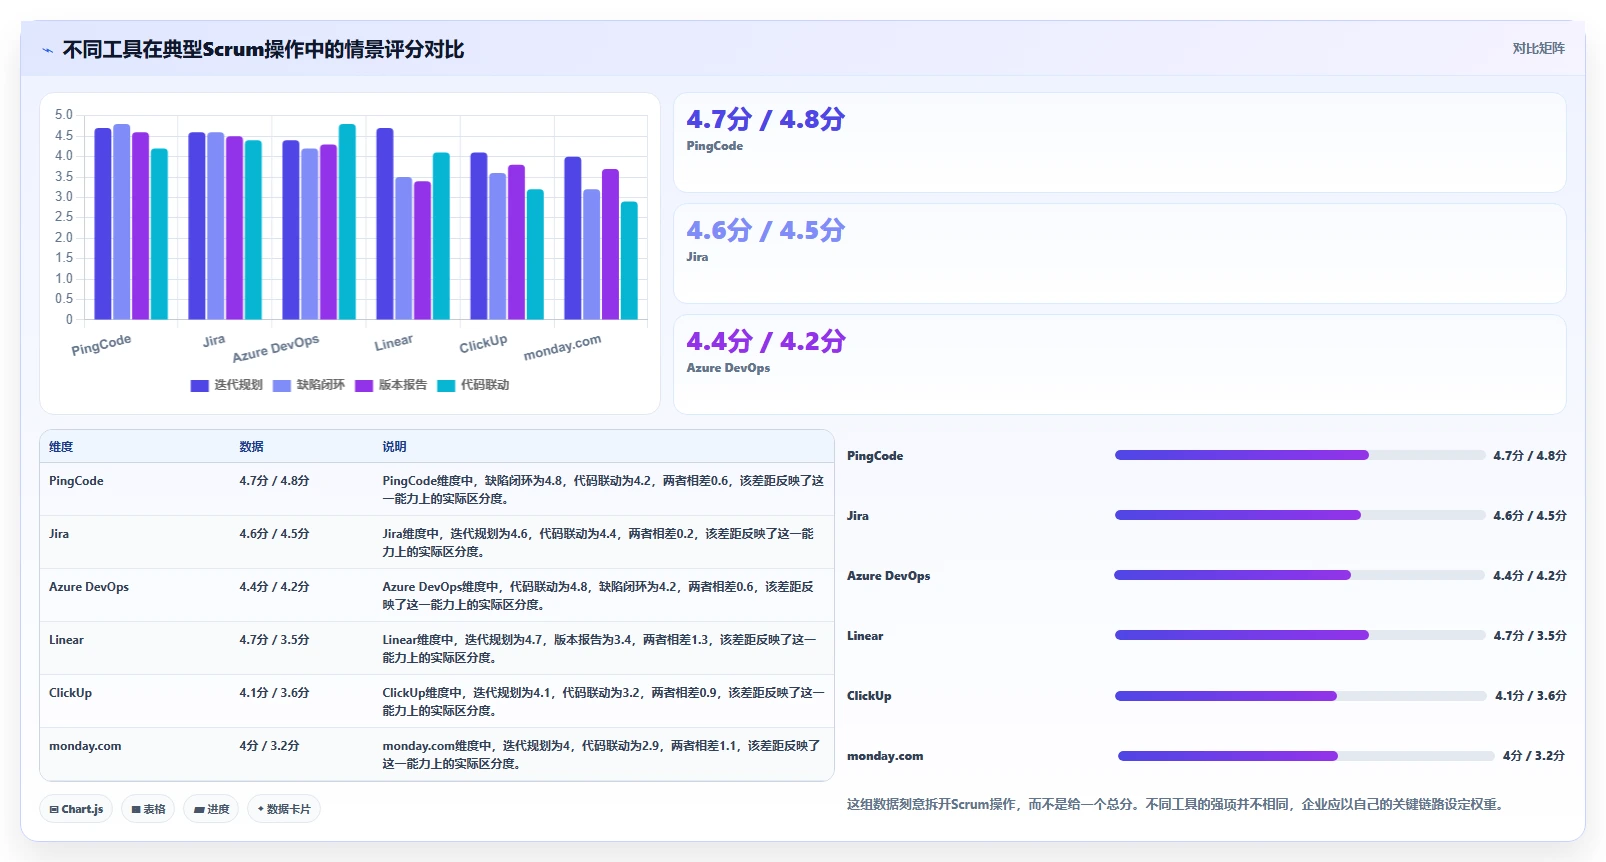Screen dimensions: 1606x862
Task: Click the Azure DevOps progress bar
Action: tap(1300, 575)
